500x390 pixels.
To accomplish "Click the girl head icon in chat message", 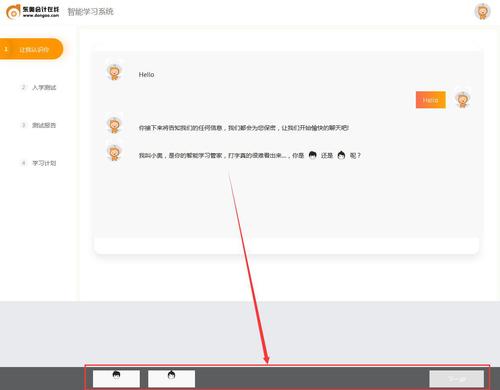I will (341, 155).
